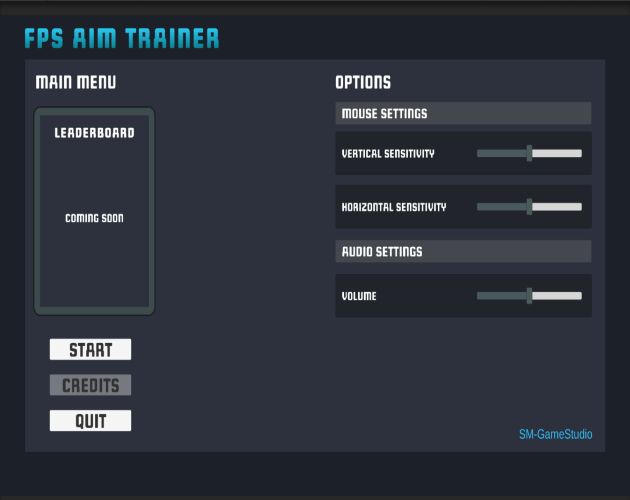
Task: Click the START button
Action: pos(90,349)
